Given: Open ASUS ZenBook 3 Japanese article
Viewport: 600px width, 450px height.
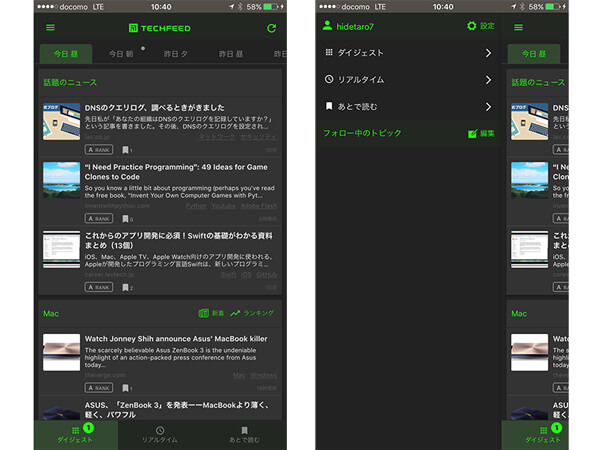Looking at the screenshot, I should pos(177,410).
